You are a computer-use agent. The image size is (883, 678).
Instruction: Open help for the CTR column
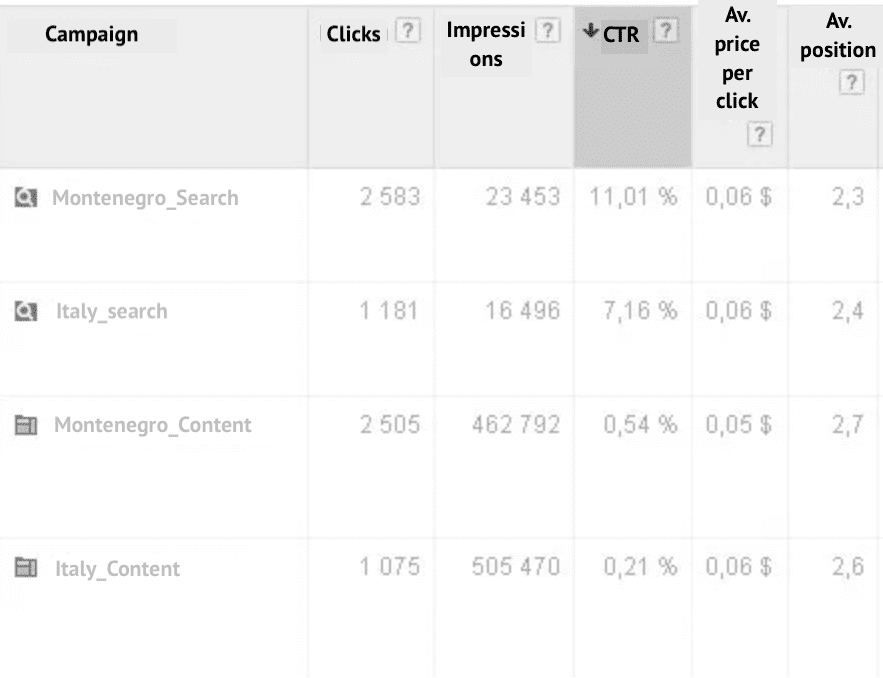tap(666, 30)
